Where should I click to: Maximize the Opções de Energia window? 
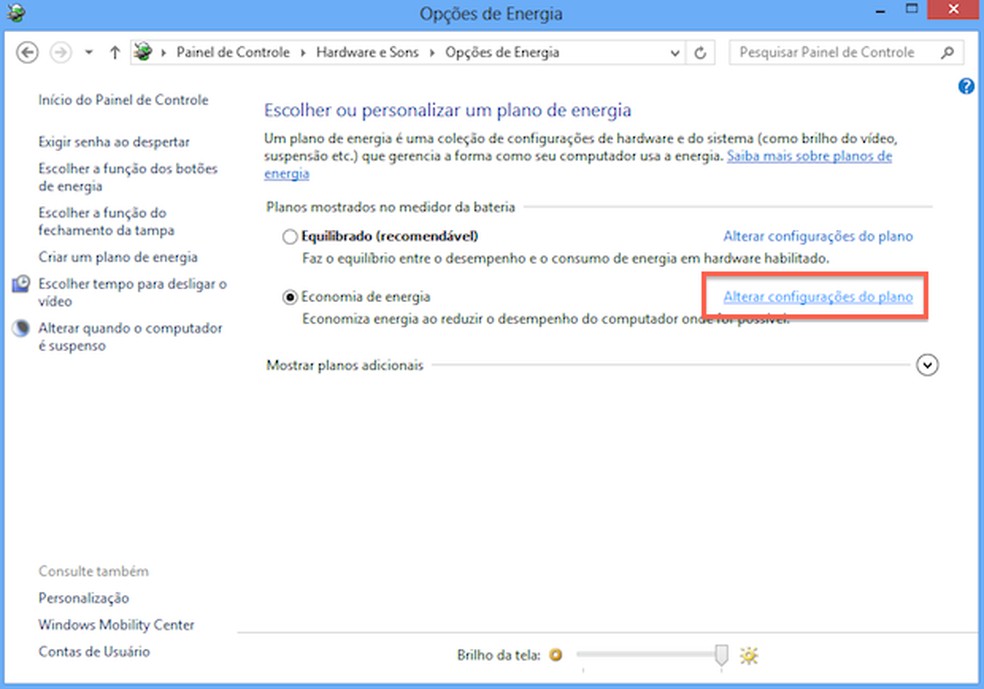click(x=911, y=9)
